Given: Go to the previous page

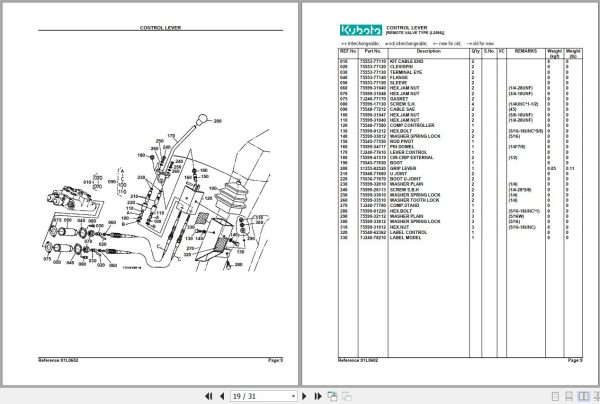Looking at the screenshot, I should [x=222, y=396].
